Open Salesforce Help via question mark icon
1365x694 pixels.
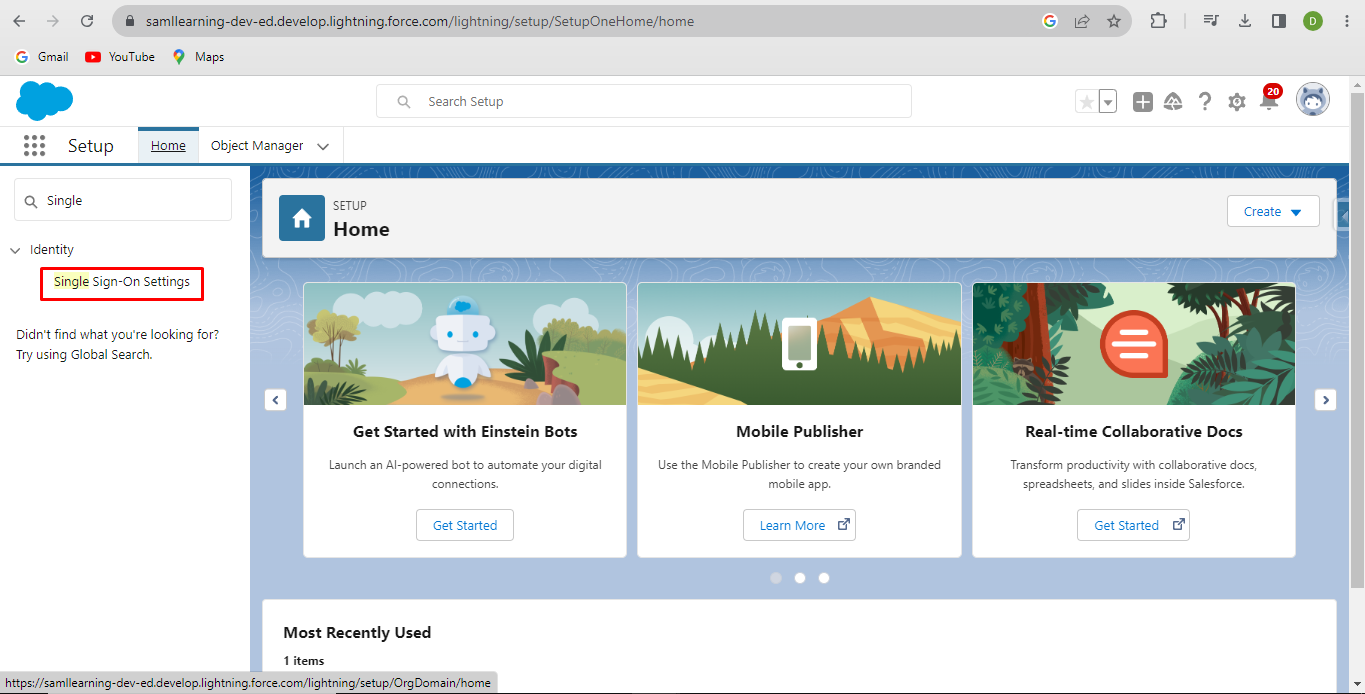click(x=1205, y=101)
